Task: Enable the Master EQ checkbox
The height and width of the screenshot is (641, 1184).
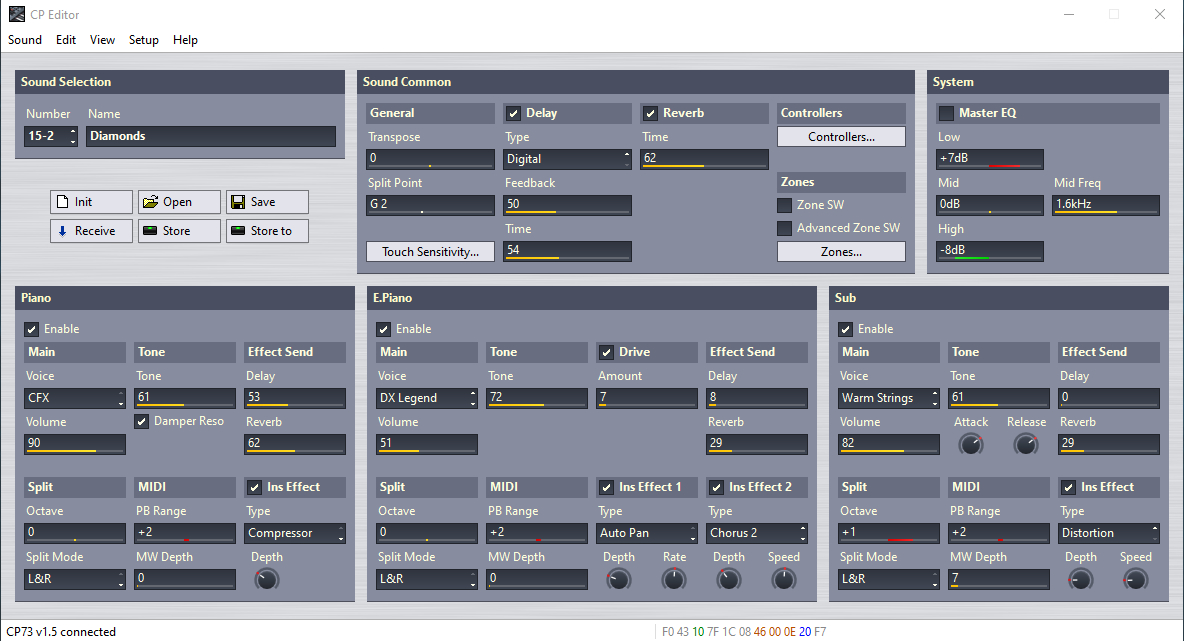Action: (946, 113)
